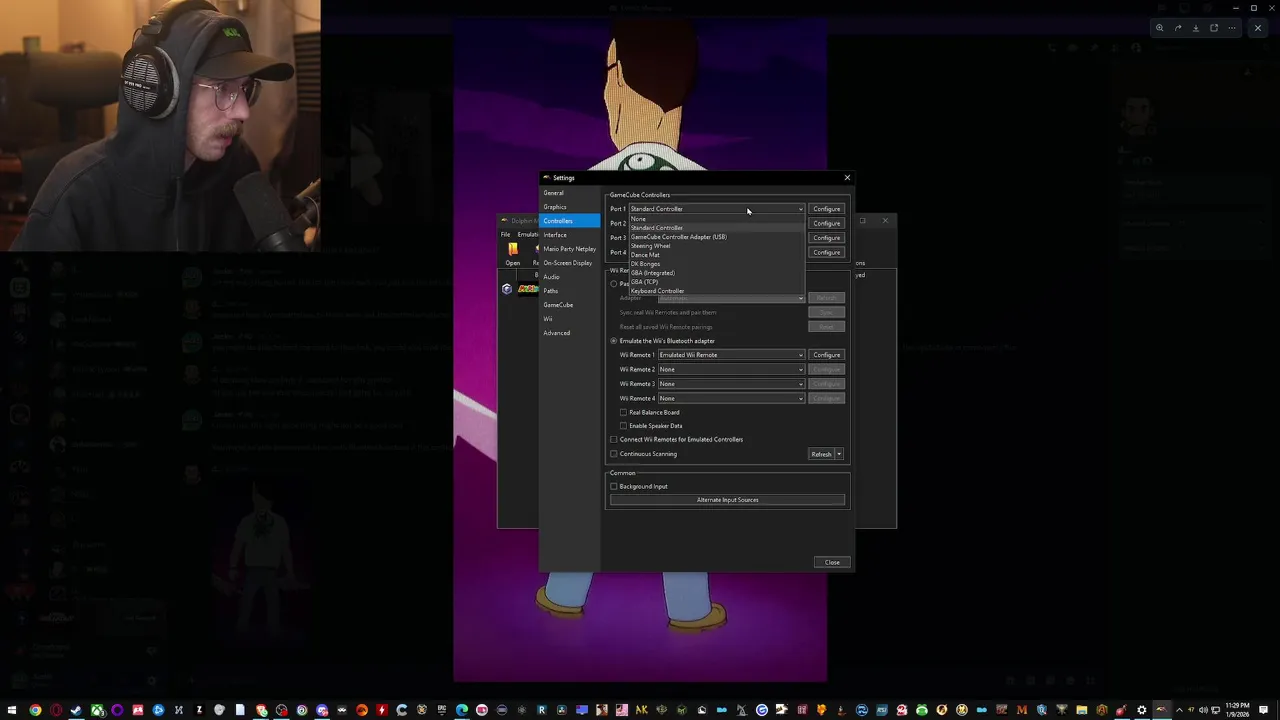Open the Wii Remote 2 dropdown
Viewport: 1280px width, 720px height.
point(731,369)
